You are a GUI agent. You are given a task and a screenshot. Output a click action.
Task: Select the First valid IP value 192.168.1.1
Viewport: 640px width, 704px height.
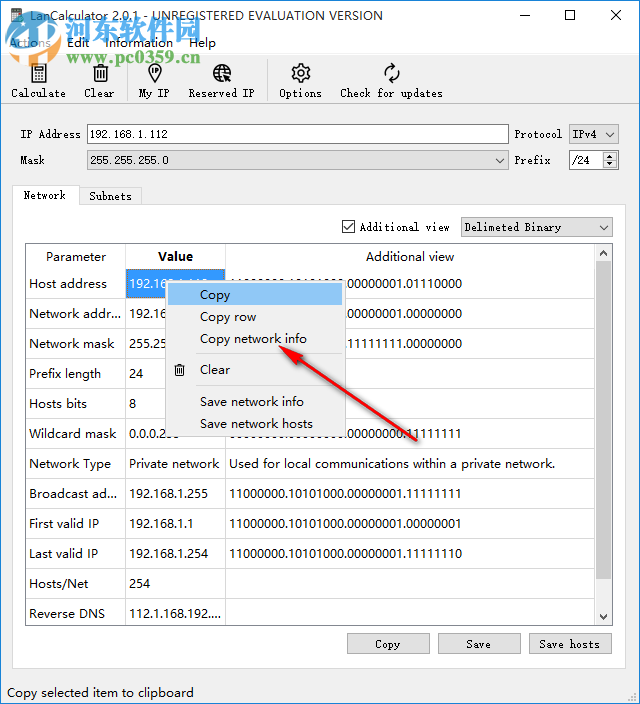click(x=175, y=524)
